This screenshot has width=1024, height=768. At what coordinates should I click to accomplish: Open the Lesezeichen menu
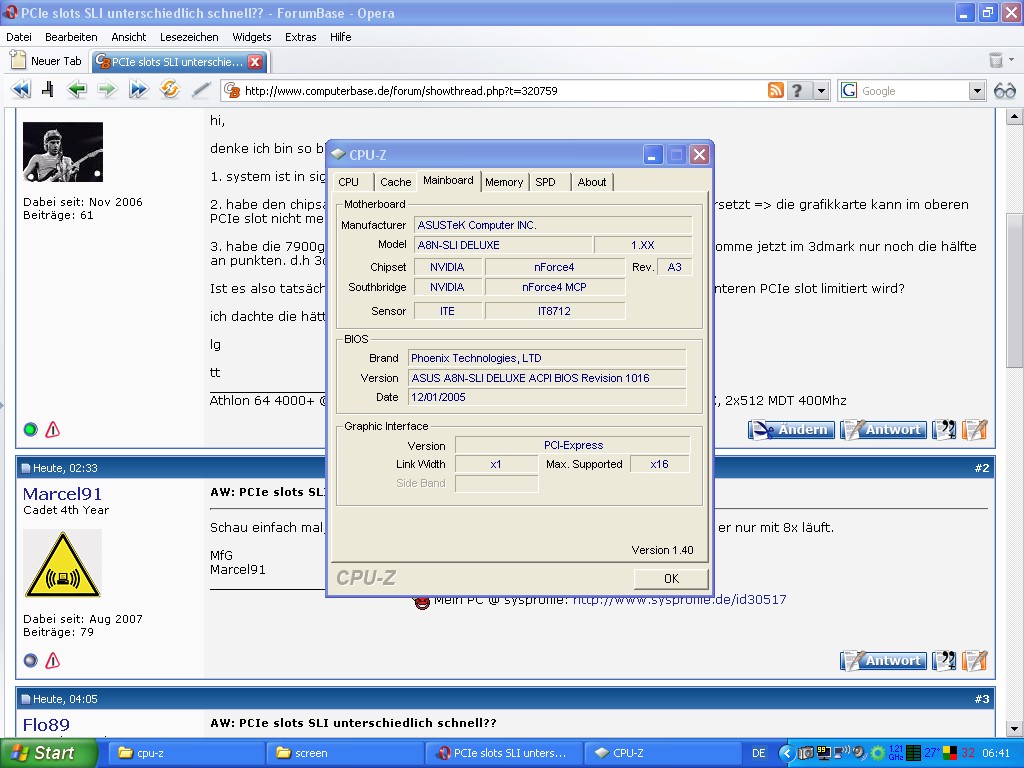pos(189,37)
